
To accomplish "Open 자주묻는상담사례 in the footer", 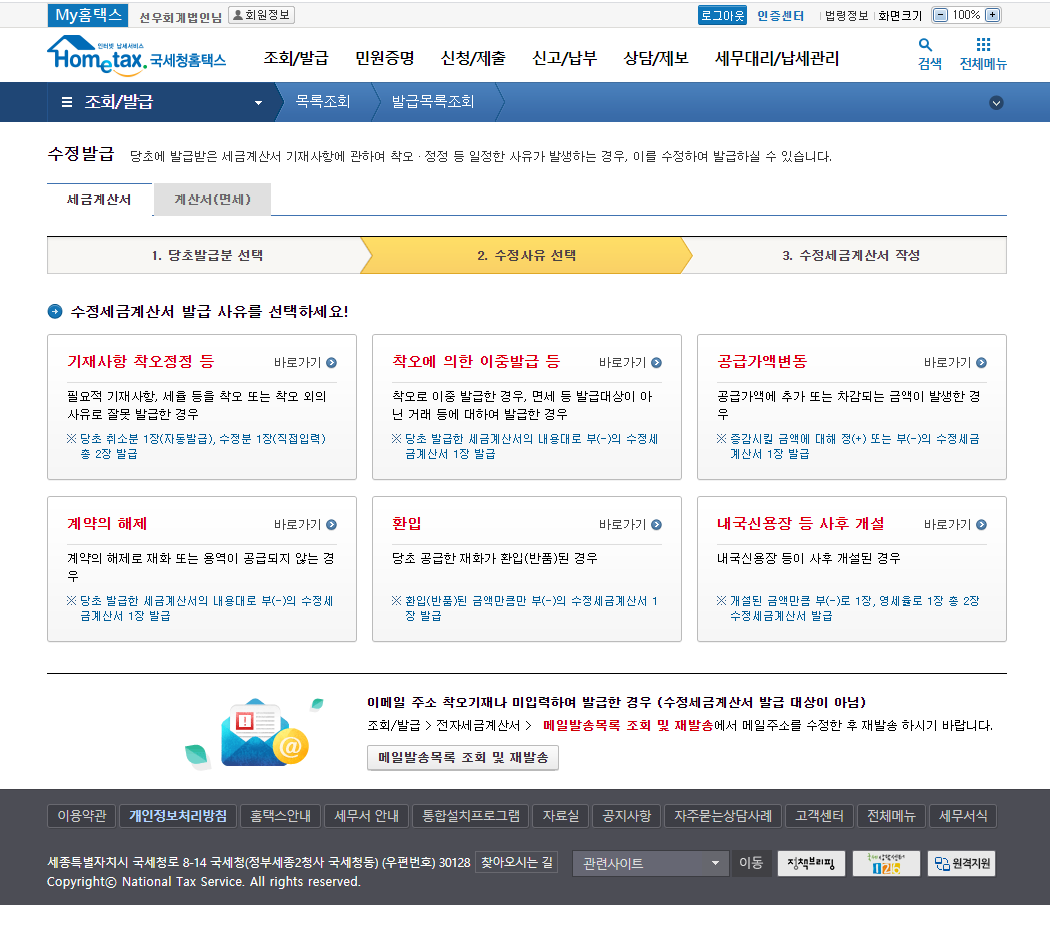I will click(723, 815).
